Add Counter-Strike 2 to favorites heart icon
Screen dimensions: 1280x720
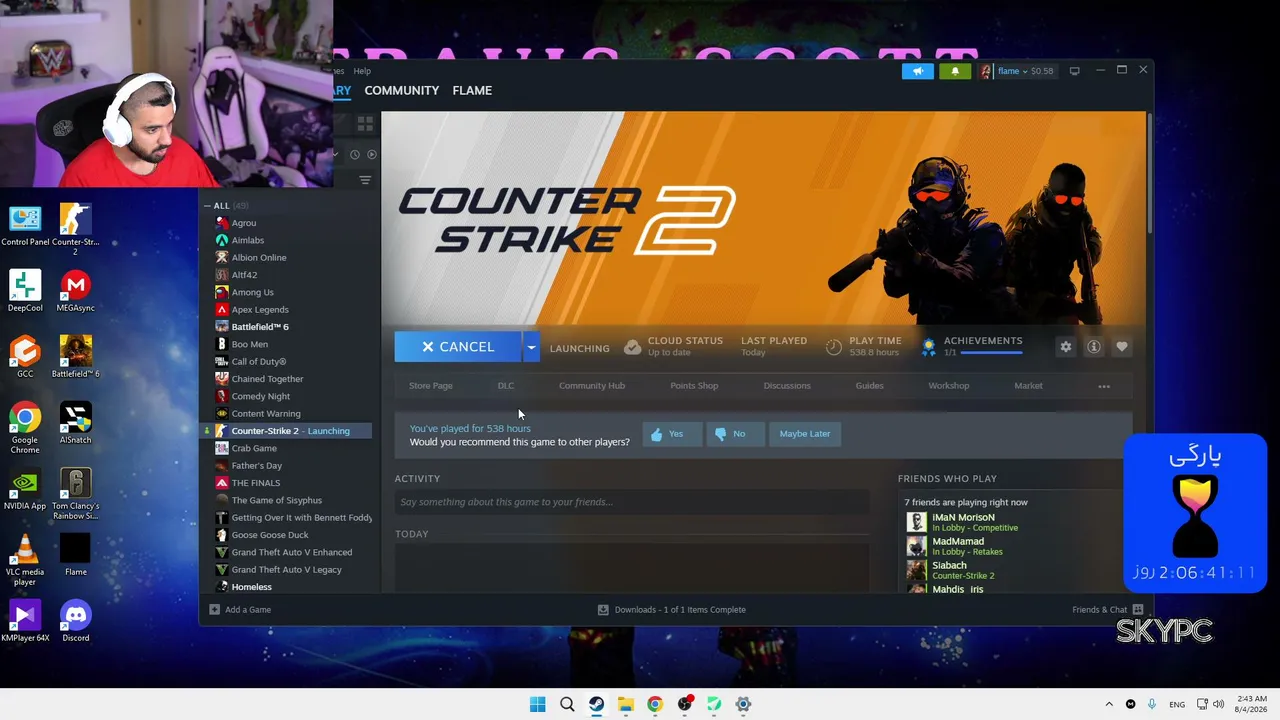pyautogui.click(x=1122, y=347)
